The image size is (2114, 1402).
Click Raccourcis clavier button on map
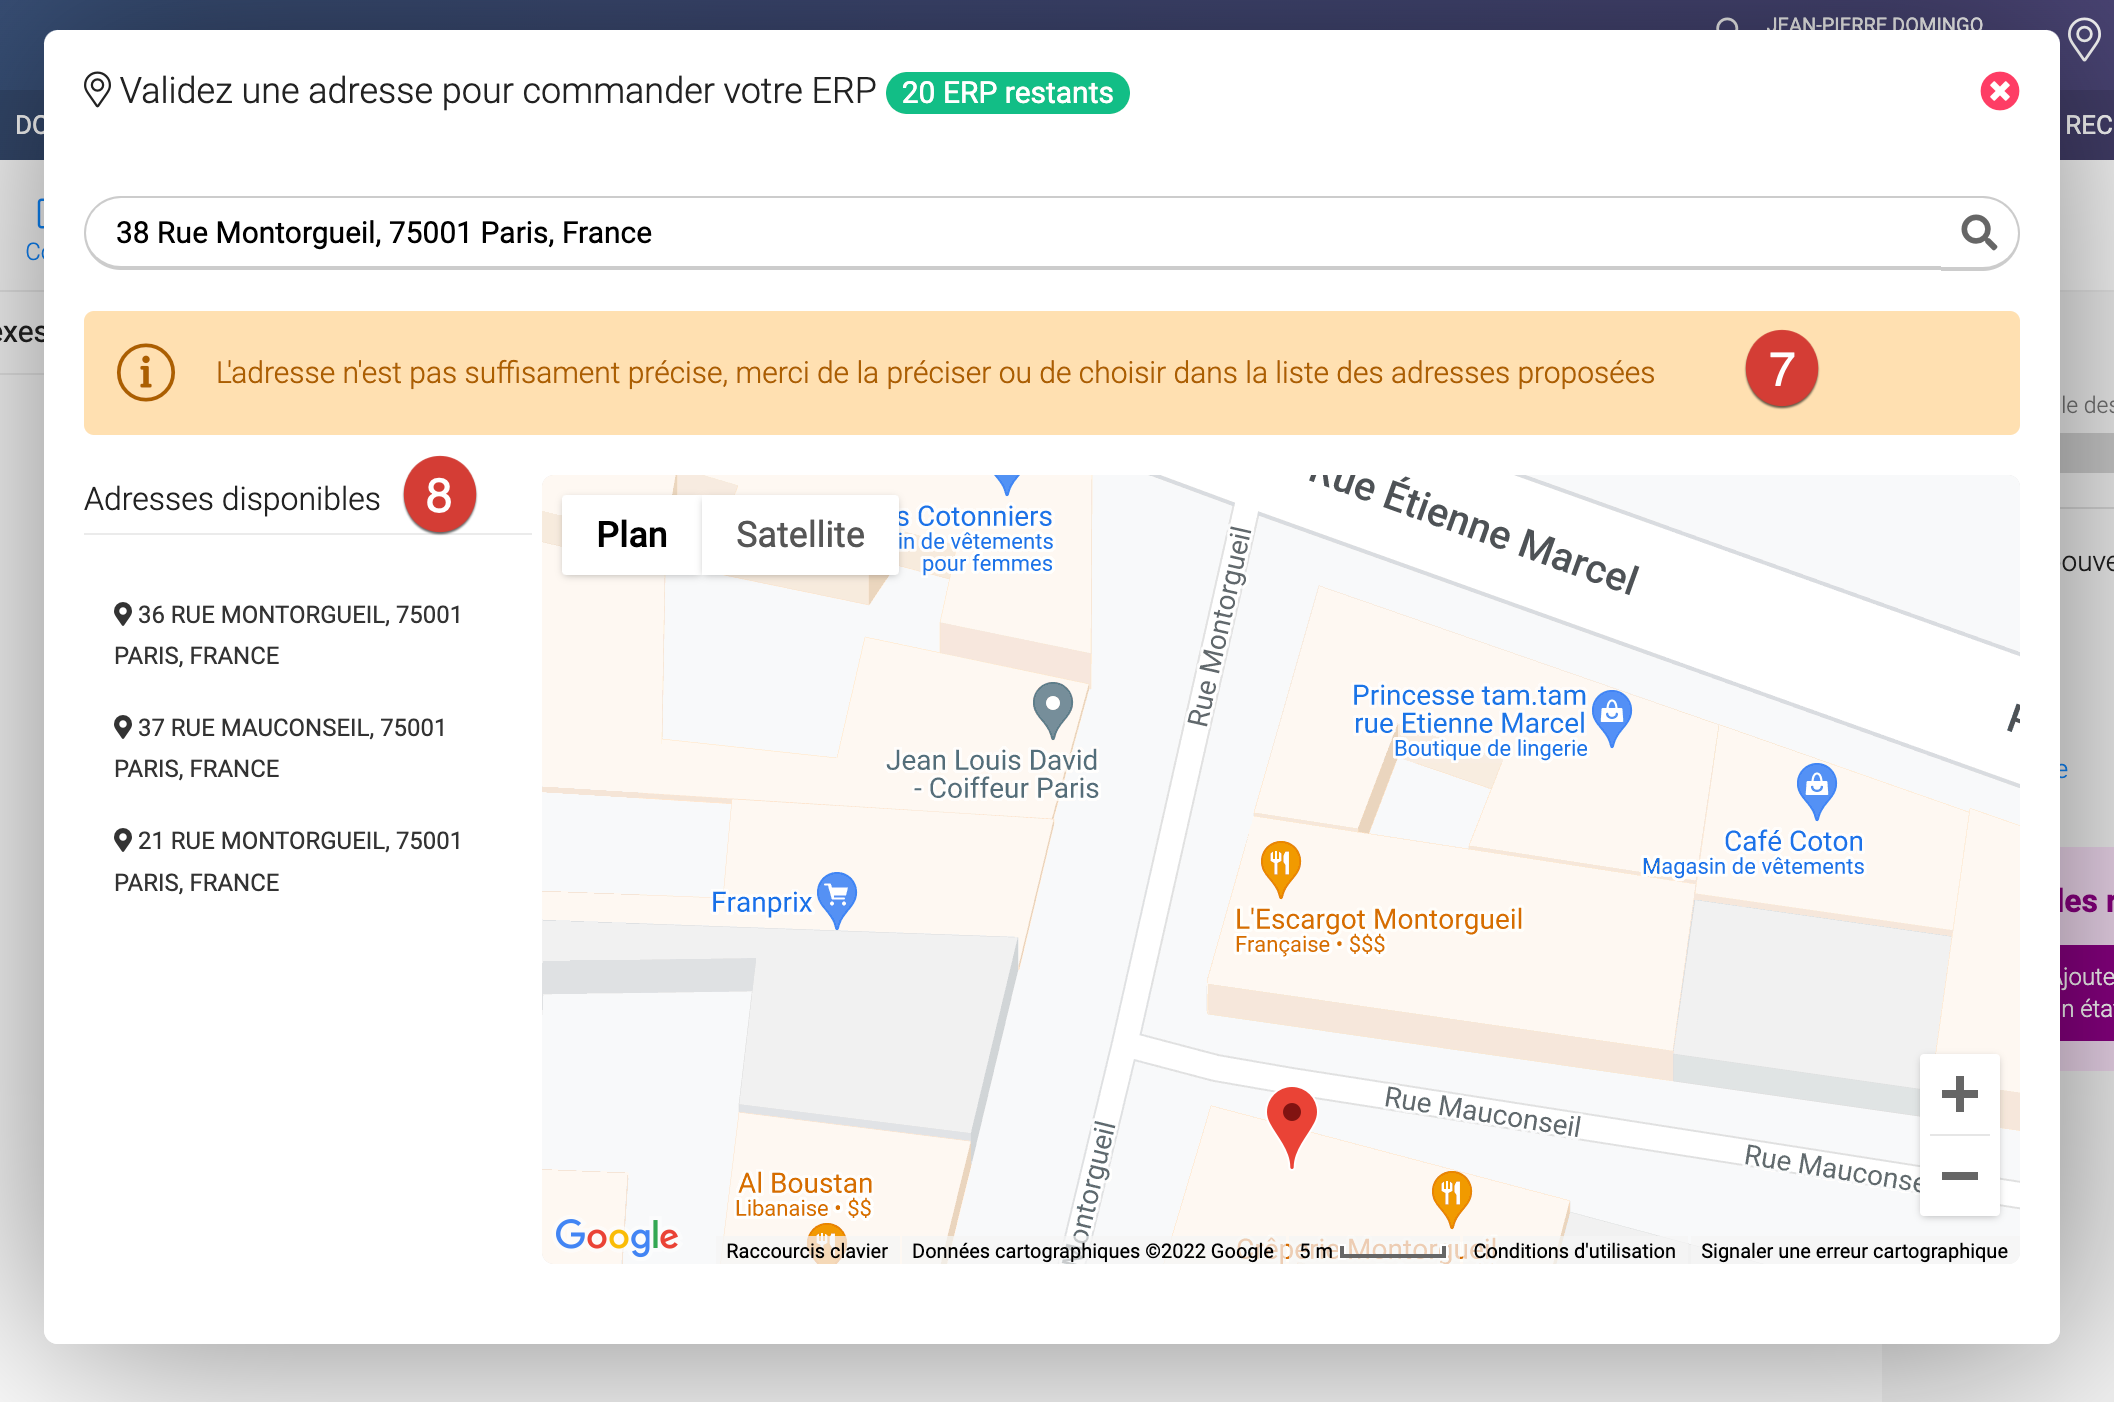click(x=806, y=1251)
